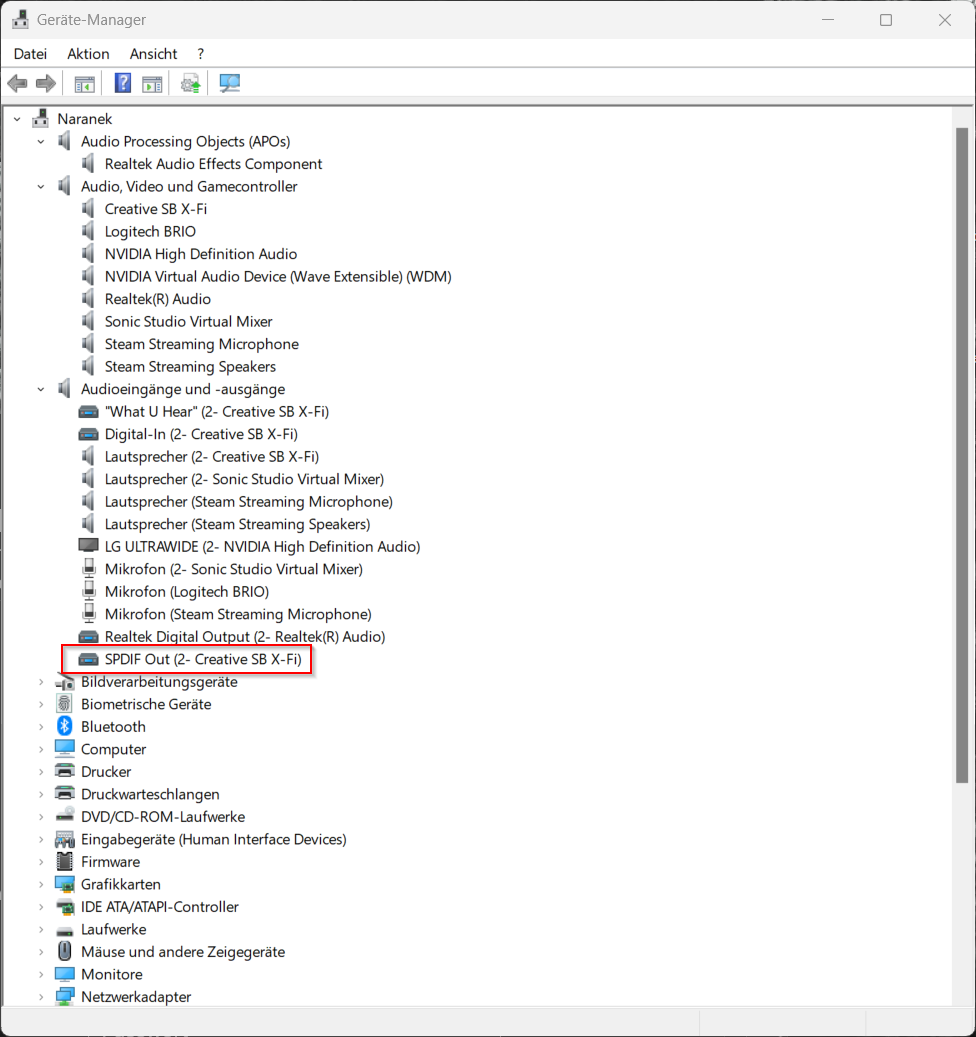The height and width of the screenshot is (1037, 976).
Task: Select Realtek Digital Output (2- Realtek(R) Audio)
Action: point(245,636)
